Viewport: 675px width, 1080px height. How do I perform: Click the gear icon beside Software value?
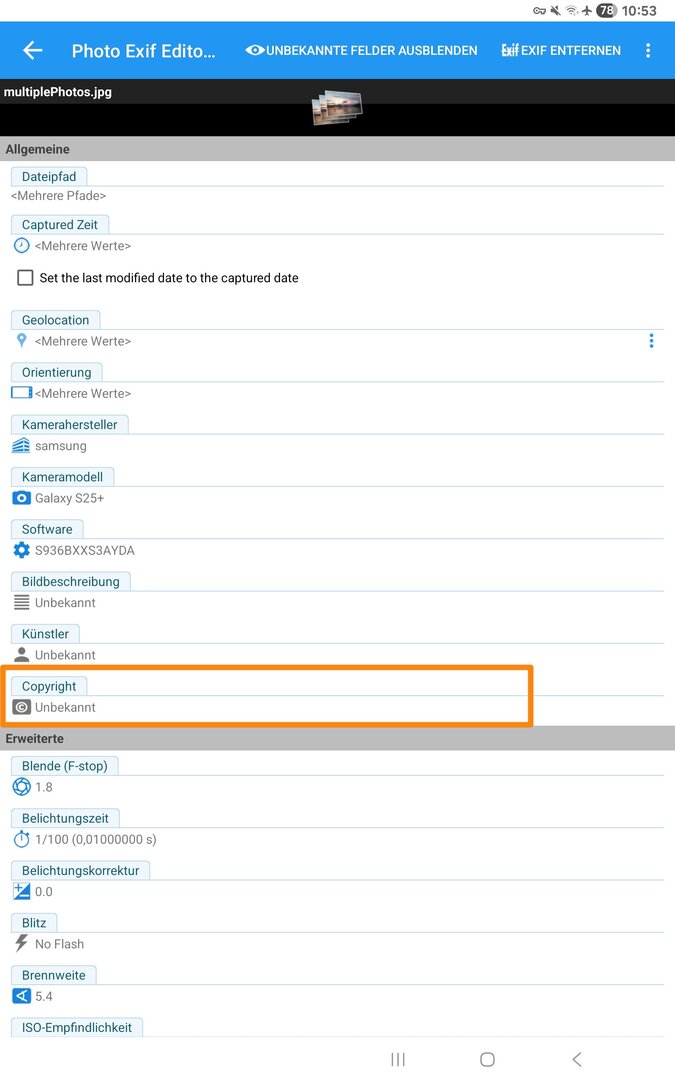click(x=21, y=550)
